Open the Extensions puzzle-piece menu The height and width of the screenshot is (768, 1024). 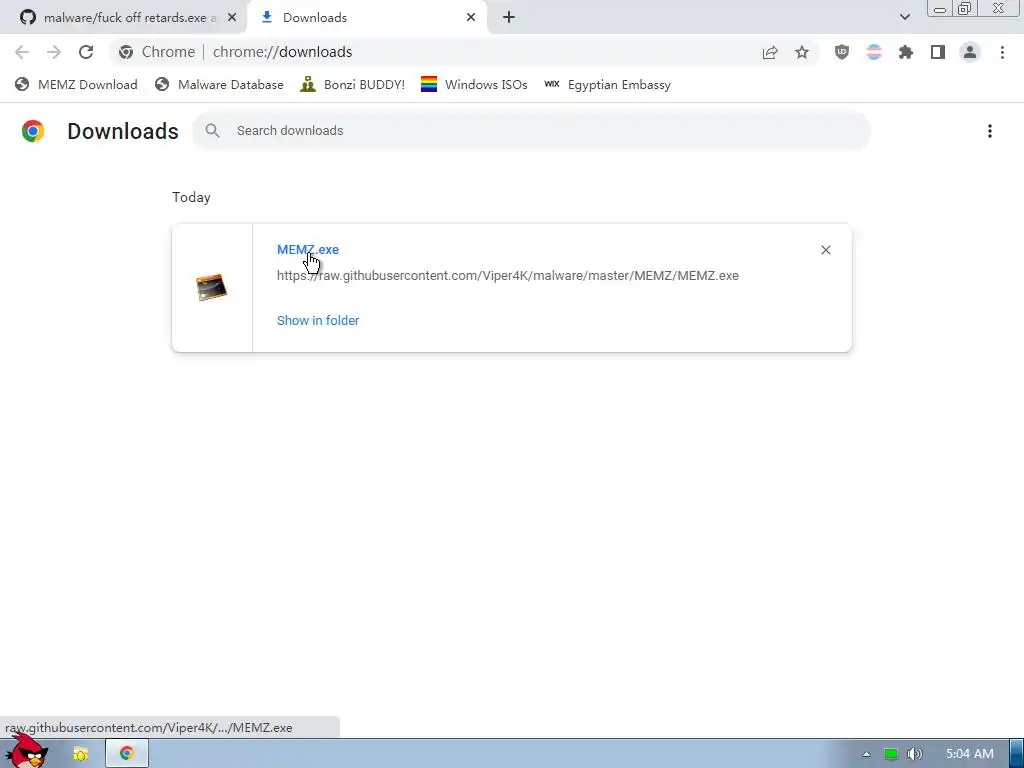click(x=906, y=52)
